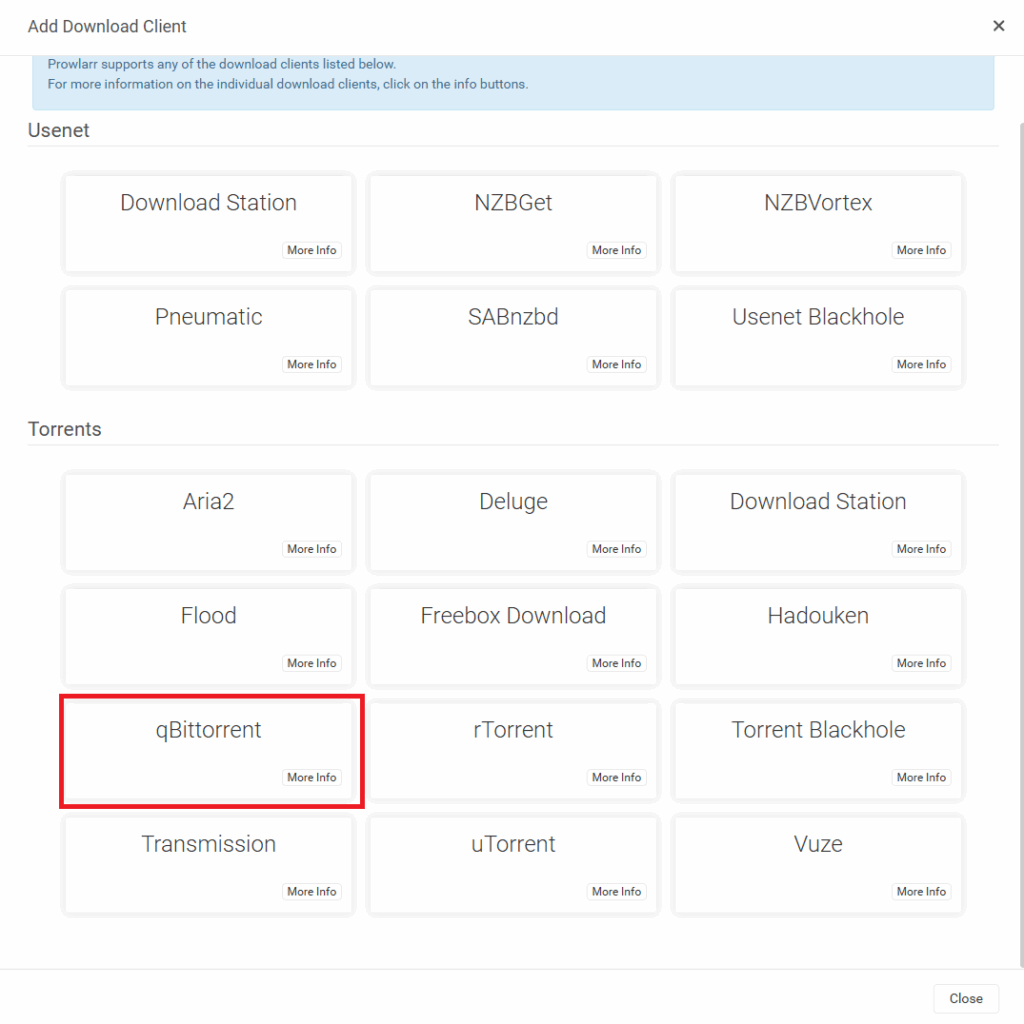This screenshot has width=1024, height=1024.
Task: Open More Info for Transmission
Action: click(312, 892)
